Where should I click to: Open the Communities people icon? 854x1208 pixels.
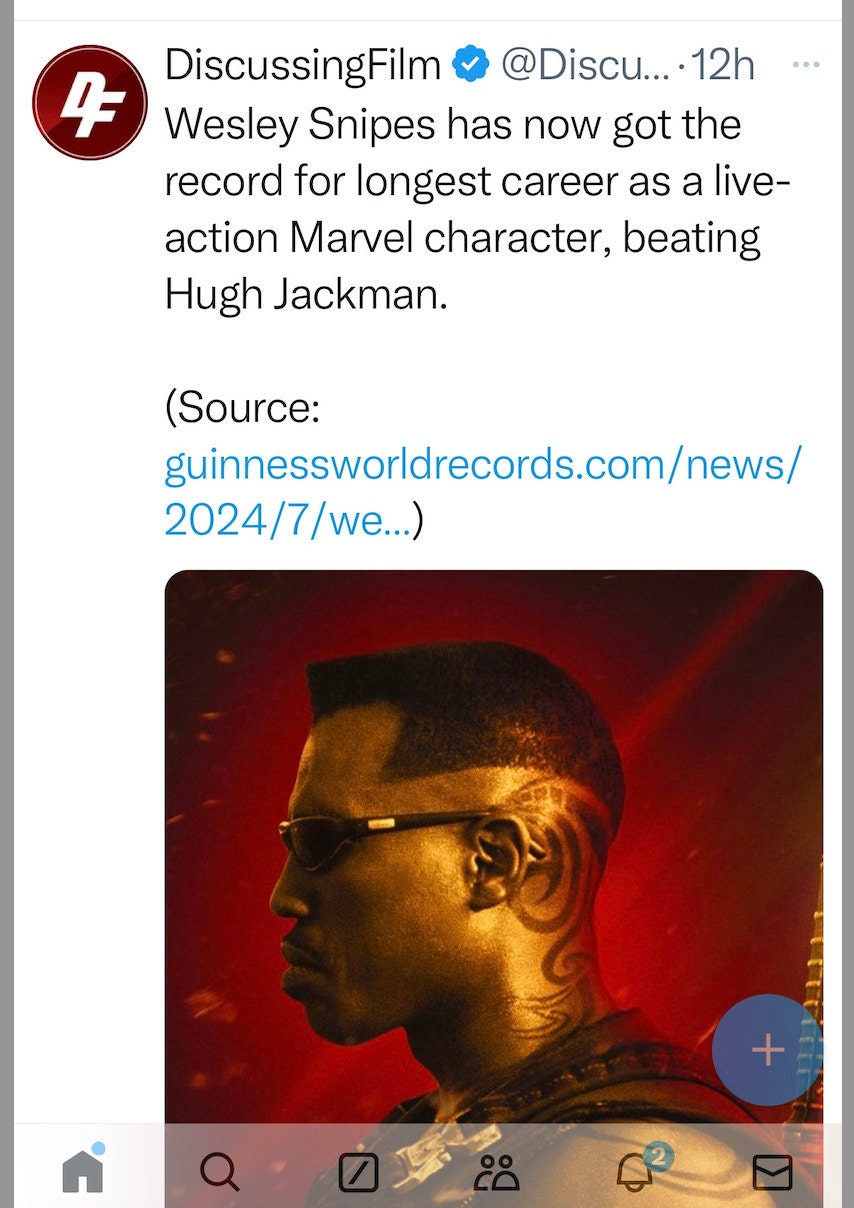point(496,1172)
